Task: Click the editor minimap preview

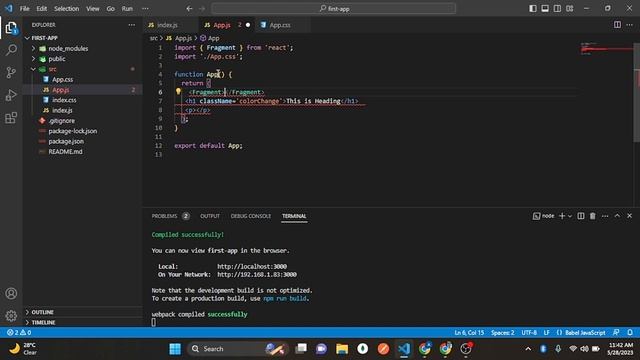Action: pos(607,49)
